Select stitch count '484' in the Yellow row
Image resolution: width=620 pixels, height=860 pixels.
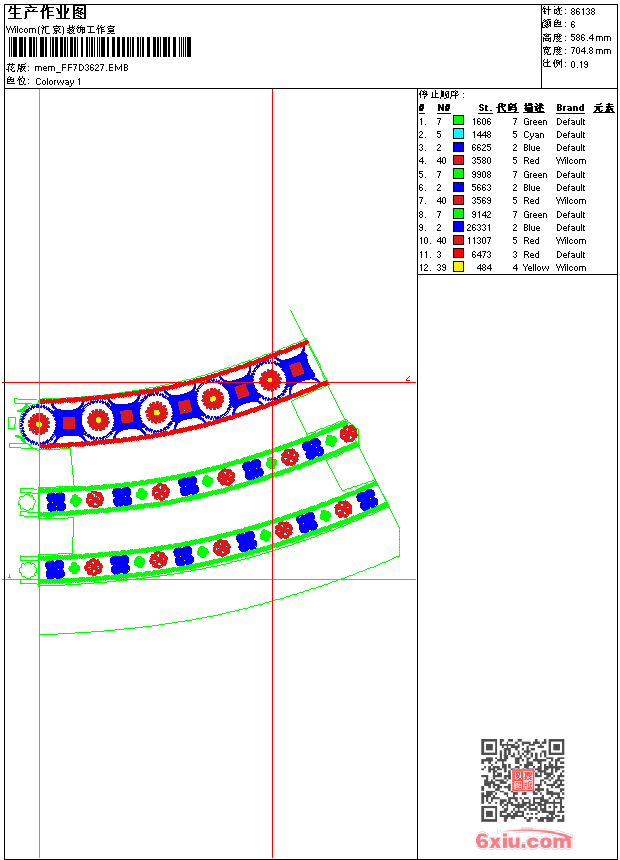[x=484, y=268]
